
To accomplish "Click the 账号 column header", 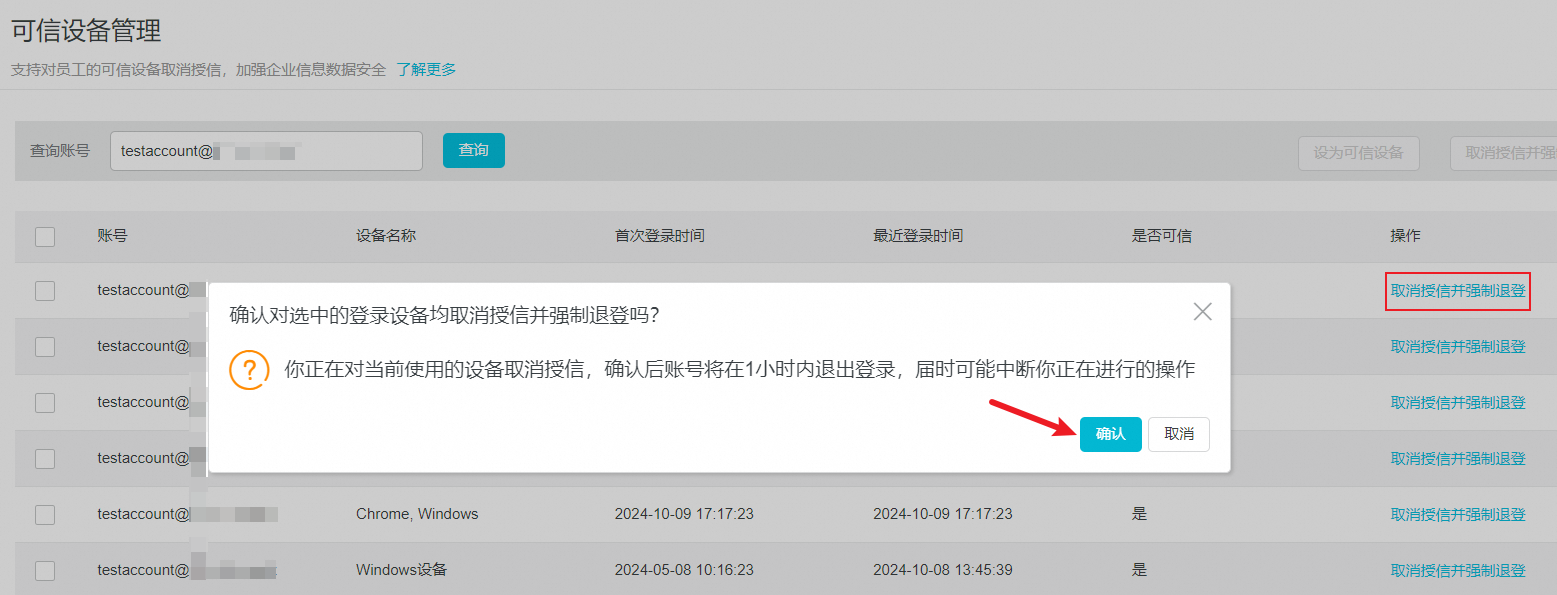I will tap(112, 236).
